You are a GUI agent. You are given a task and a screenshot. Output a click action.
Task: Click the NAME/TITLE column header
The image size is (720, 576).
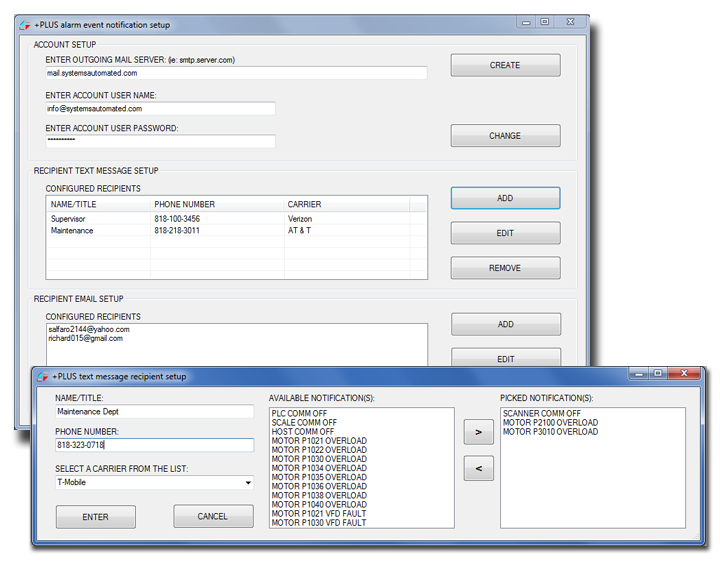click(98, 204)
